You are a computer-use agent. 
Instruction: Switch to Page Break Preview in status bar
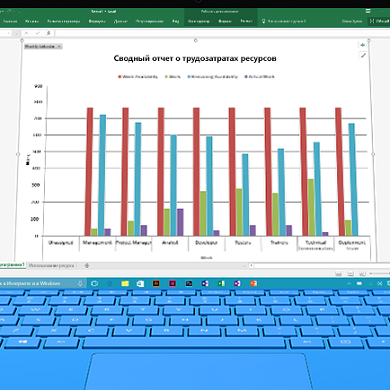[362, 274]
